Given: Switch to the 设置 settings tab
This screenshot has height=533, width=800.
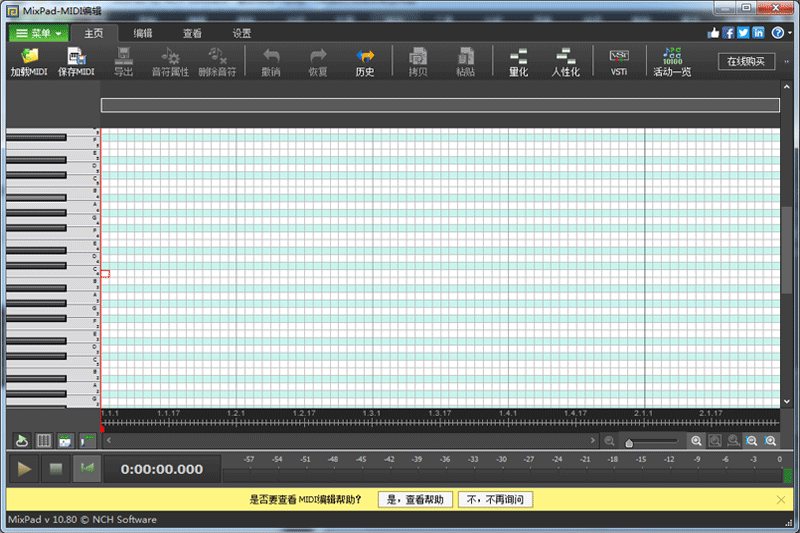Looking at the screenshot, I should click(x=242, y=33).
